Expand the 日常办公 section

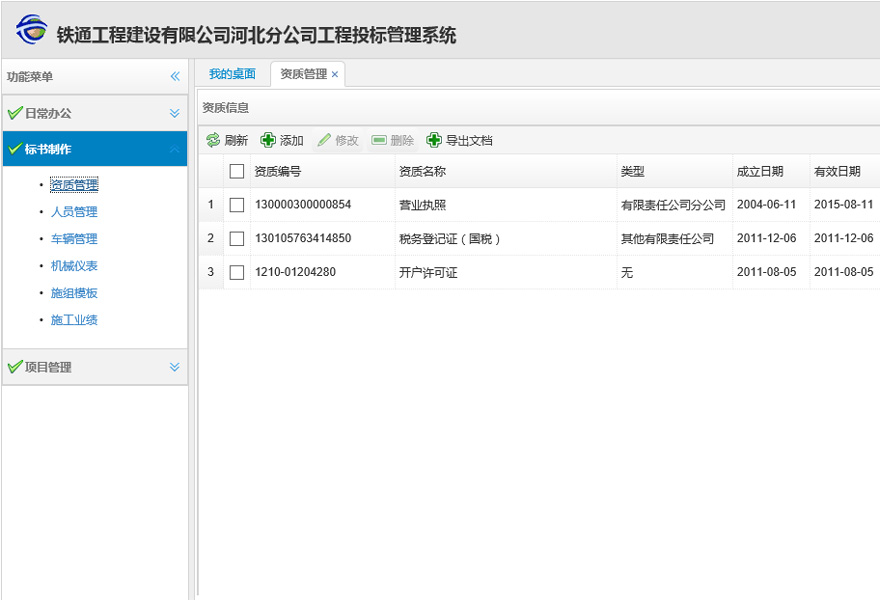coord(173,113)
